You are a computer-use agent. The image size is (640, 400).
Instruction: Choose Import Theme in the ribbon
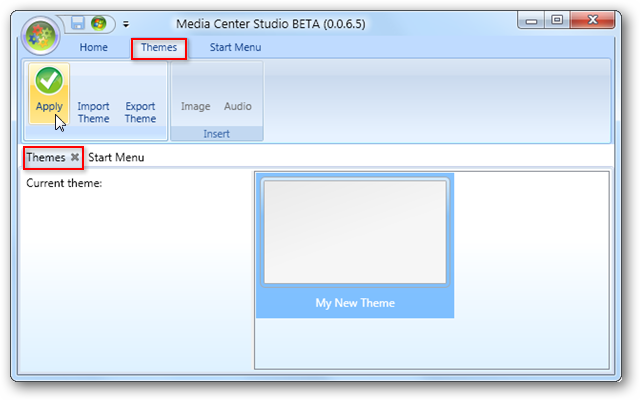(93, 112)
